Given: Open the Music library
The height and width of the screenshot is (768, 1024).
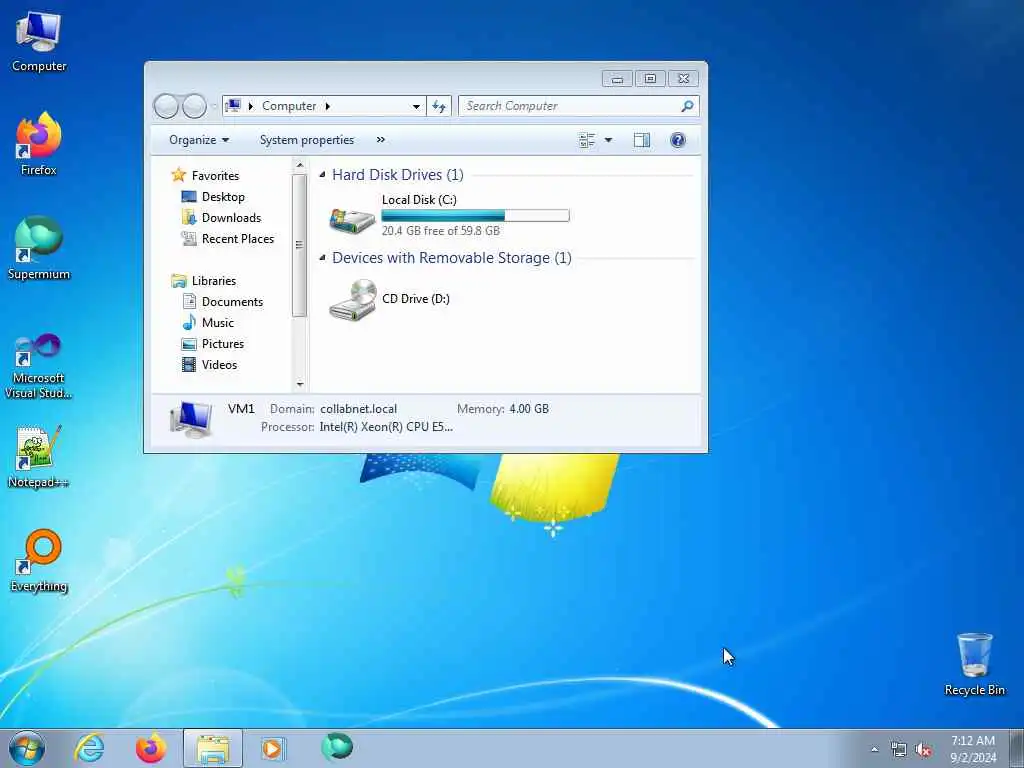Looking at the screenshot, I should [x=208, y=323].
